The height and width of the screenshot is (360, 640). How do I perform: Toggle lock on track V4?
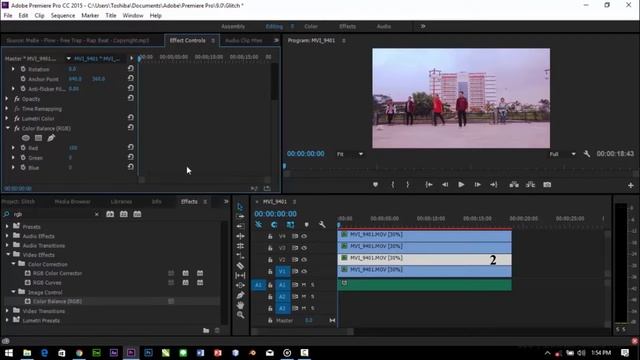coord(270,236)
